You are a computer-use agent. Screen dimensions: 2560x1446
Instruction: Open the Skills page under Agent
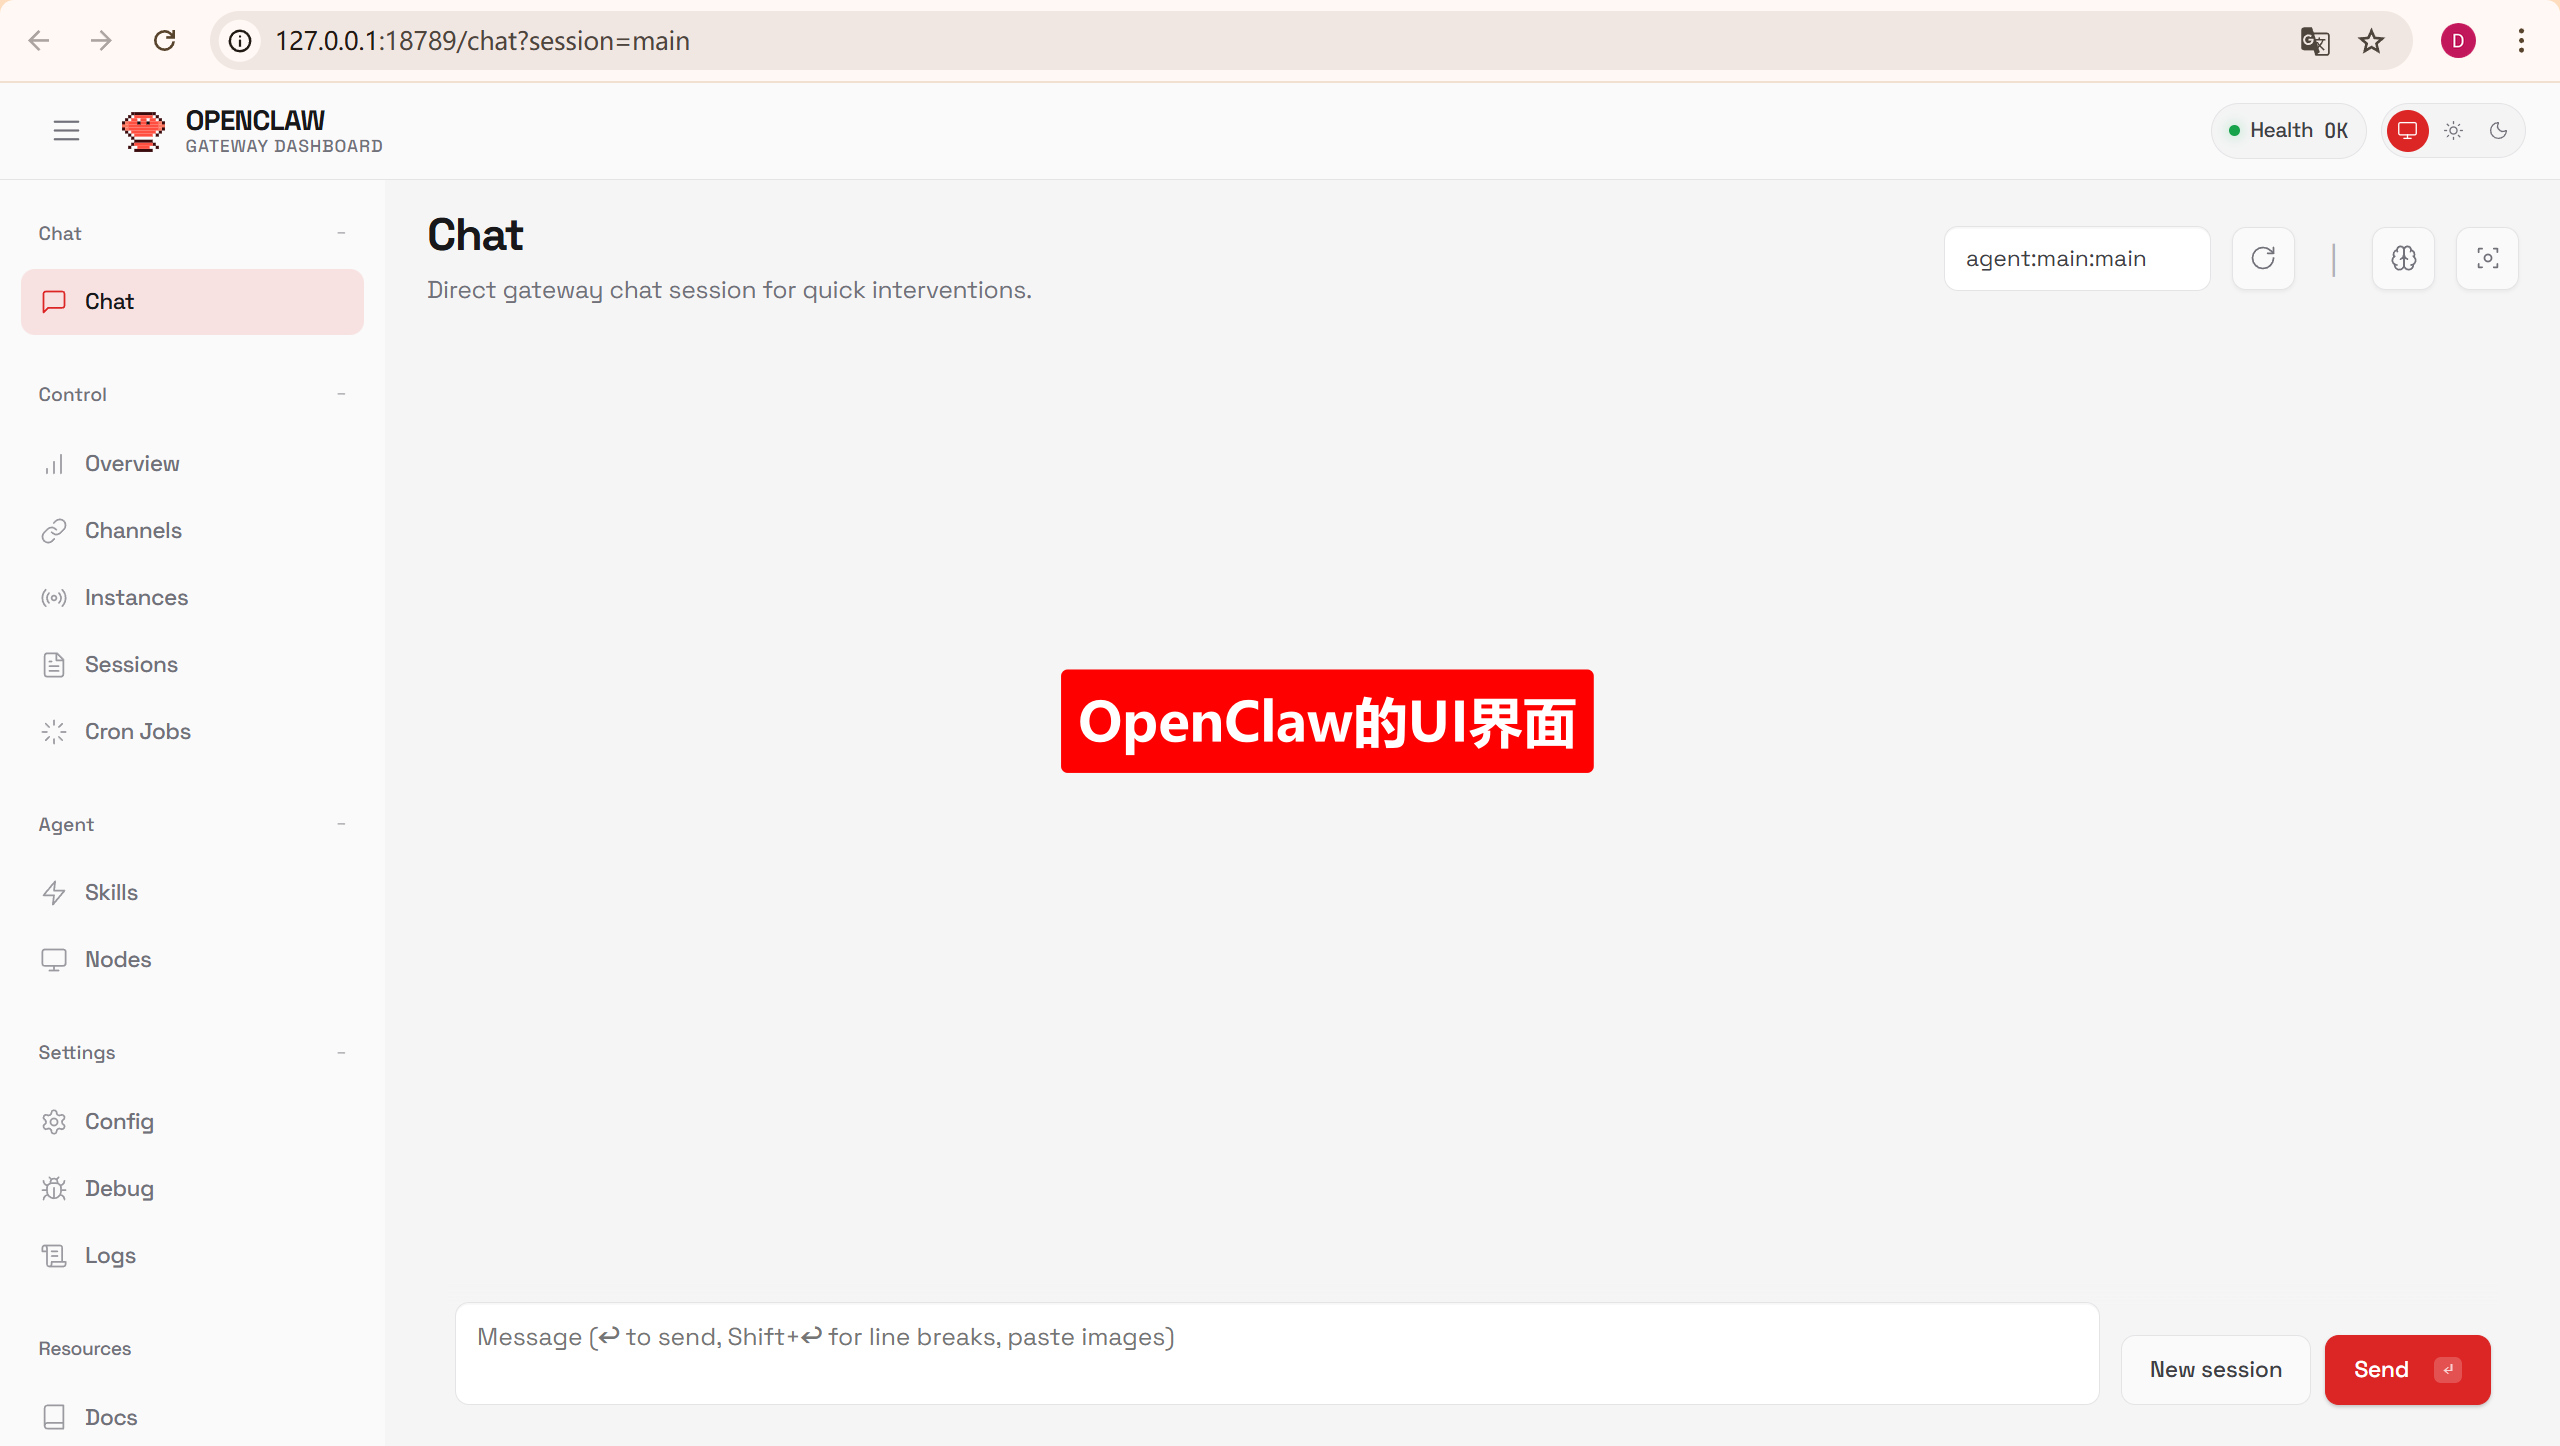[111, 892]
